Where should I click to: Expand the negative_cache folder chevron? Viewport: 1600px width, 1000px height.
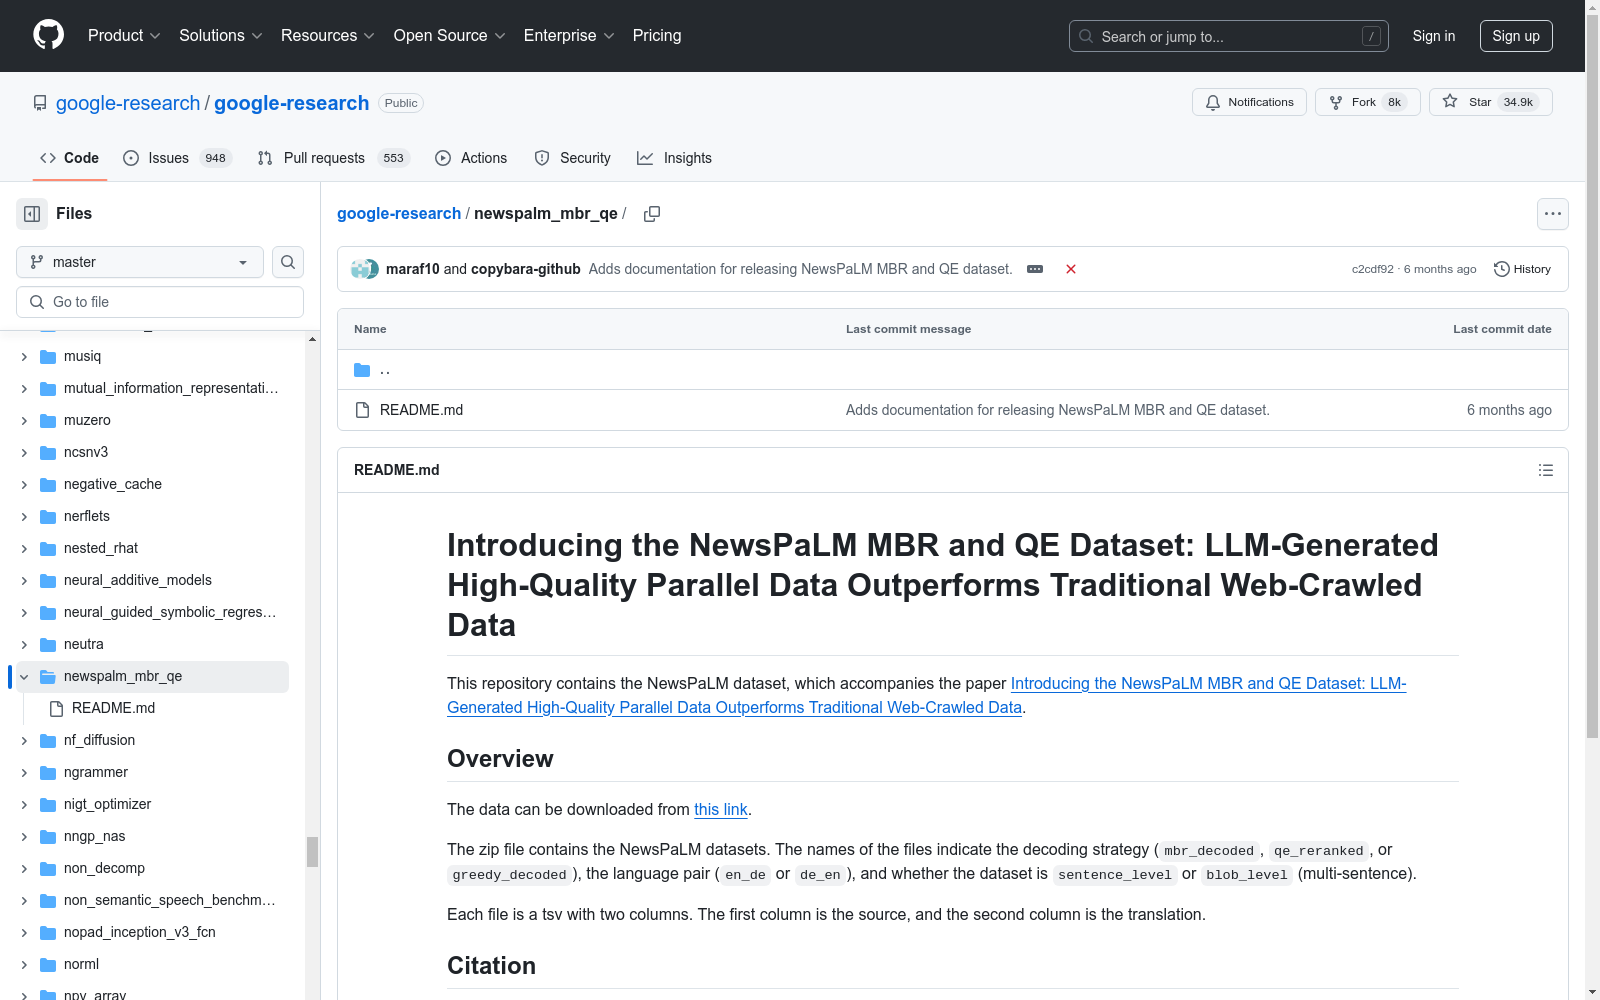click(24, 485)
